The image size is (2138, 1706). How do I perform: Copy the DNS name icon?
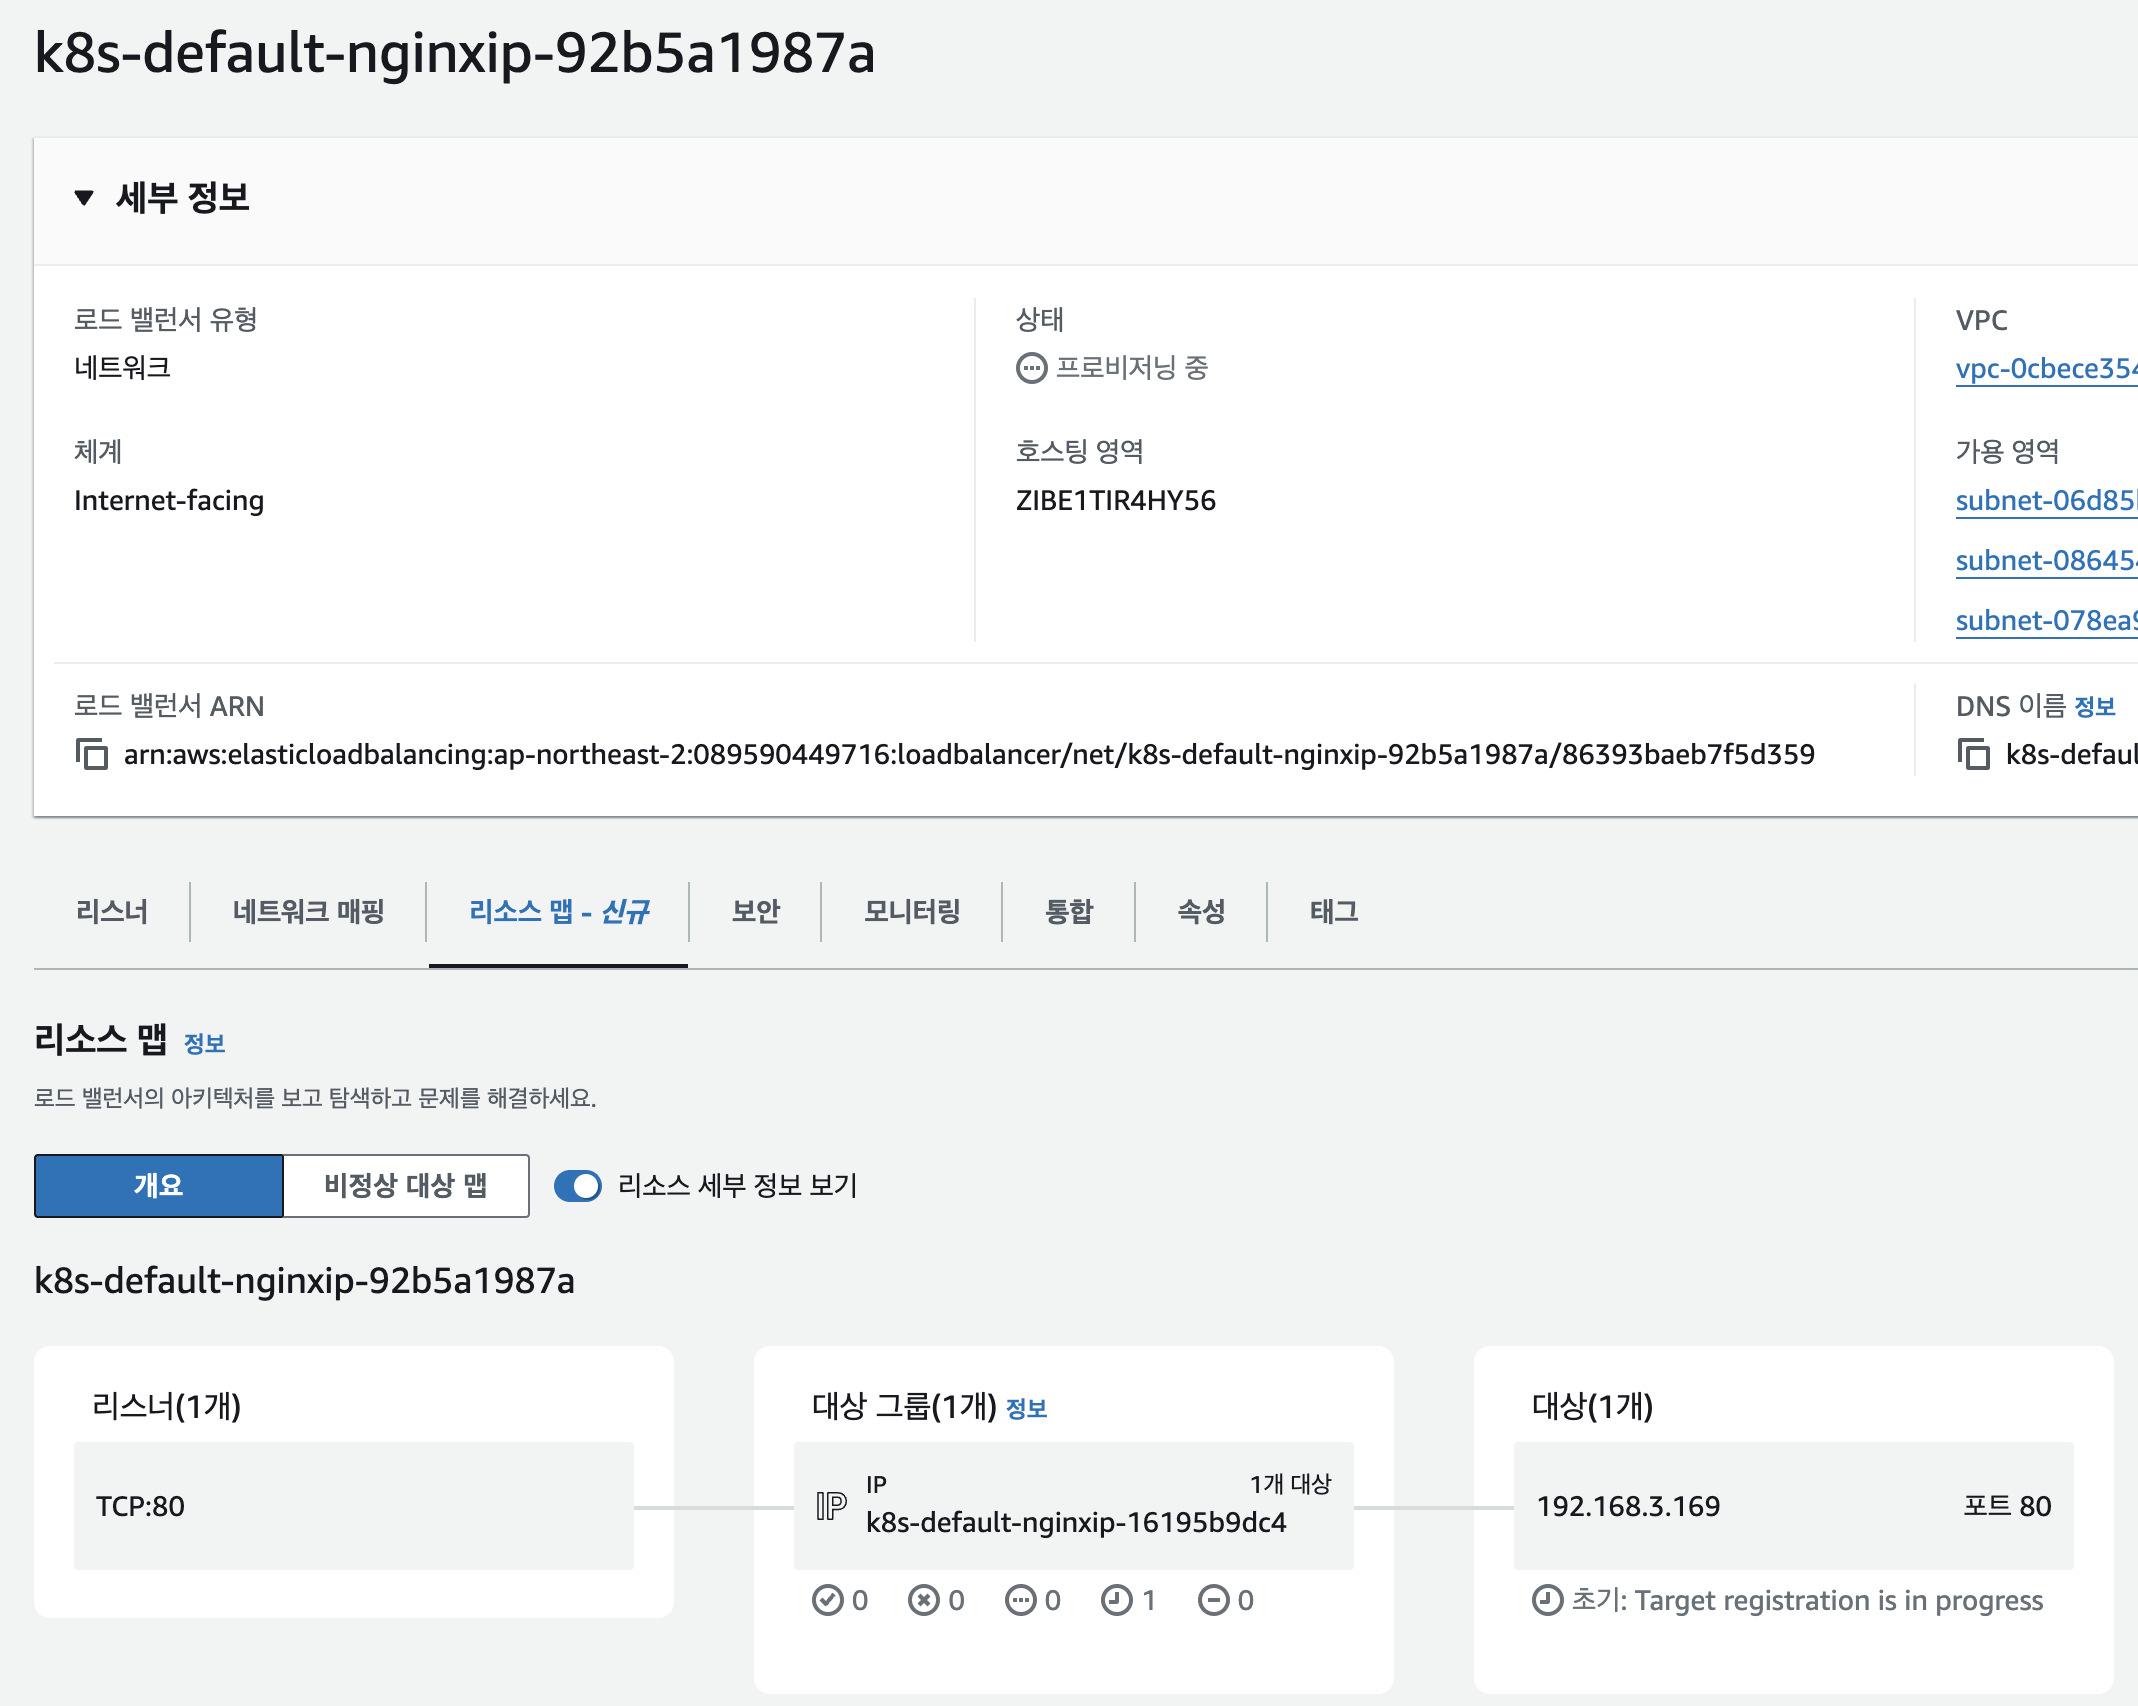[x=1973, y=754]
